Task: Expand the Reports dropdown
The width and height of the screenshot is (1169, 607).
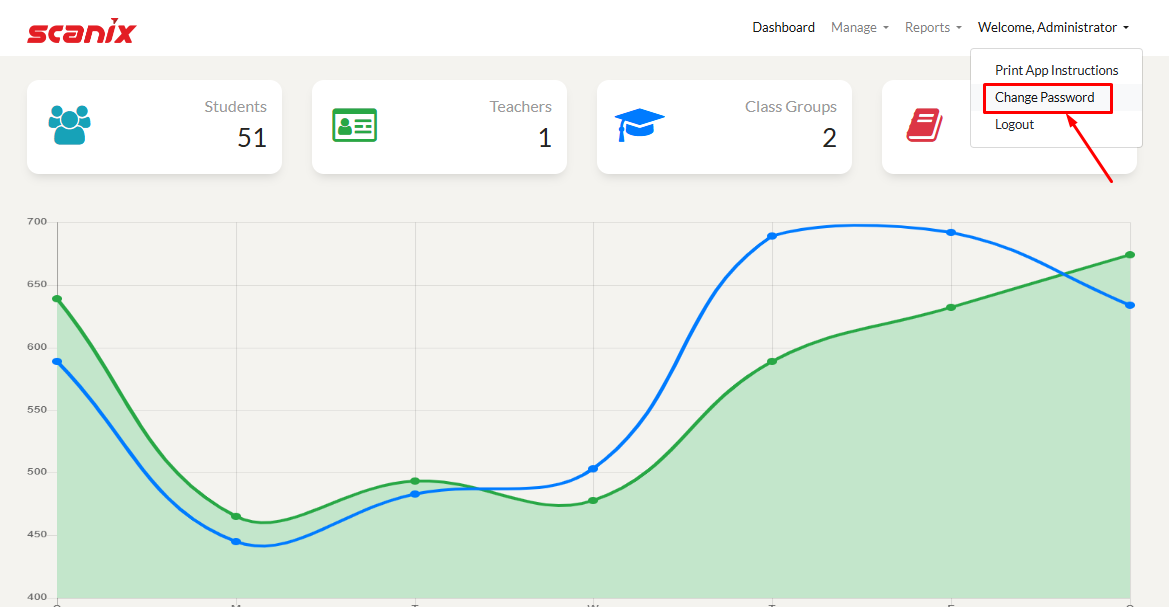Action: pos(932,28)
